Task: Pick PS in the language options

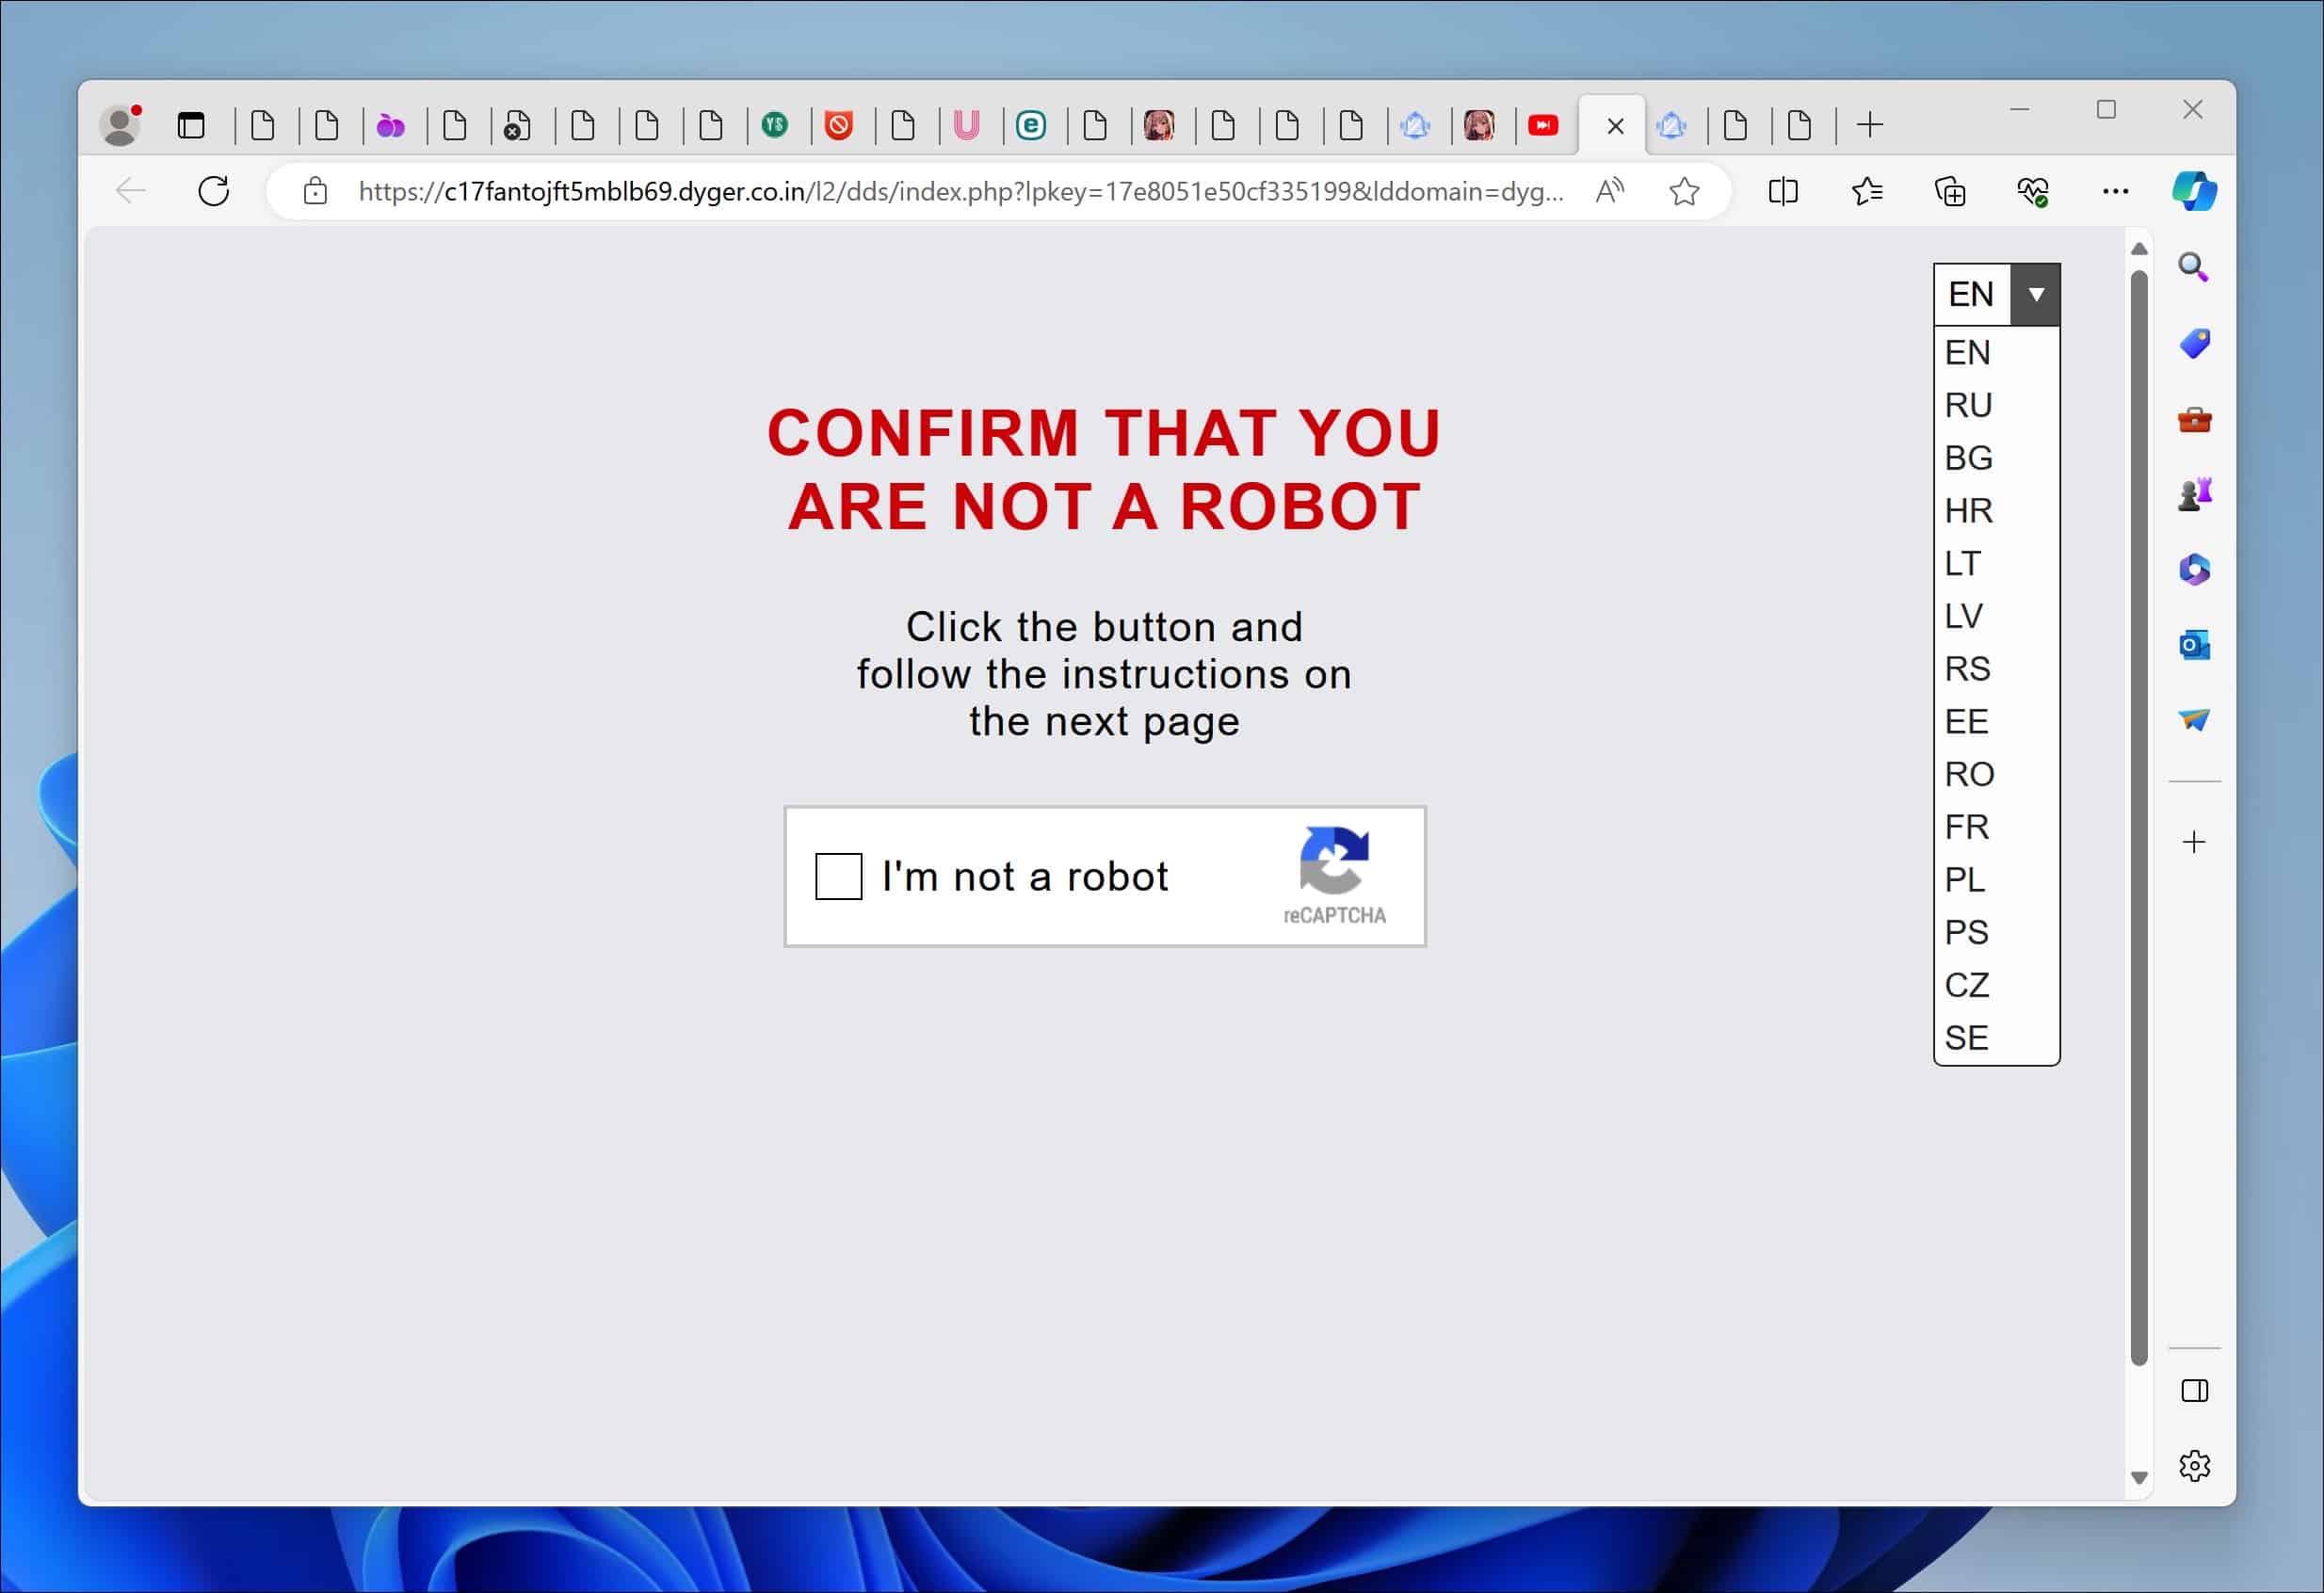Action: click(x=1996, y=932)
